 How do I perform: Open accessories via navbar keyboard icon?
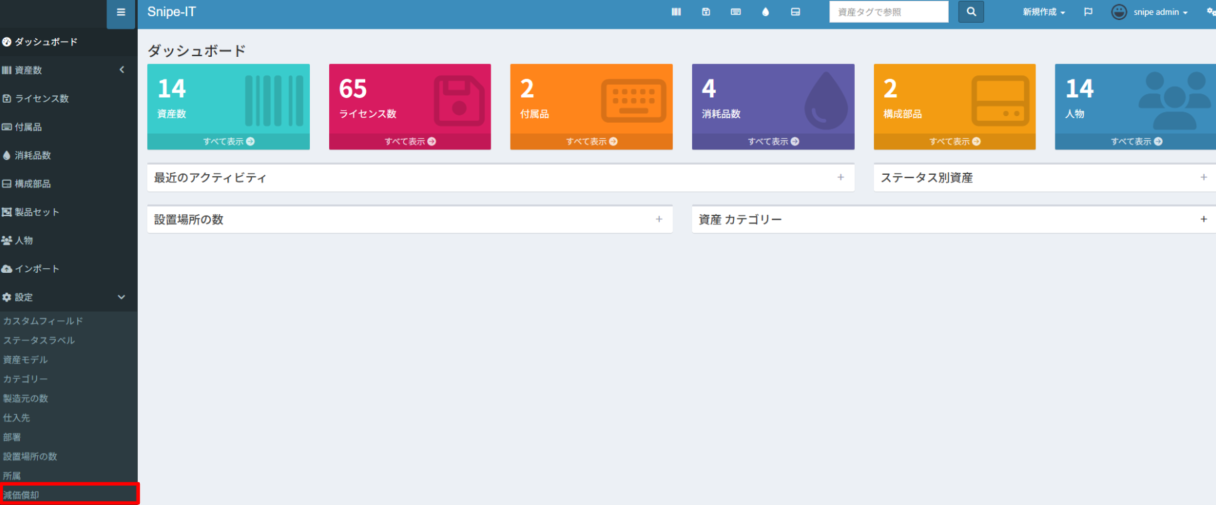[736, 12]
